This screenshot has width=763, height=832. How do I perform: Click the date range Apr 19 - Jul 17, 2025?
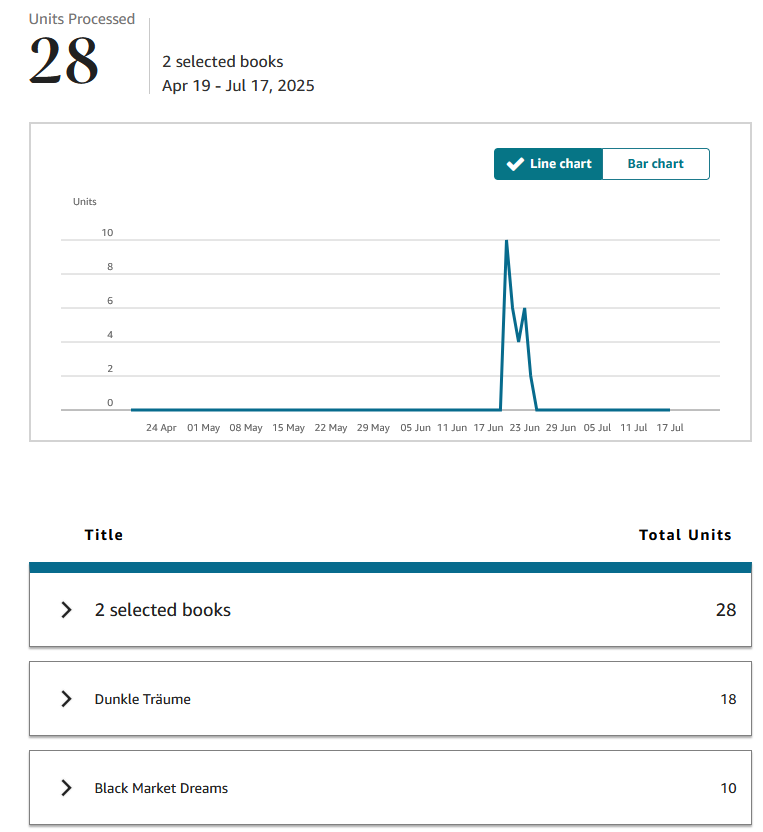tap(238, 85)
